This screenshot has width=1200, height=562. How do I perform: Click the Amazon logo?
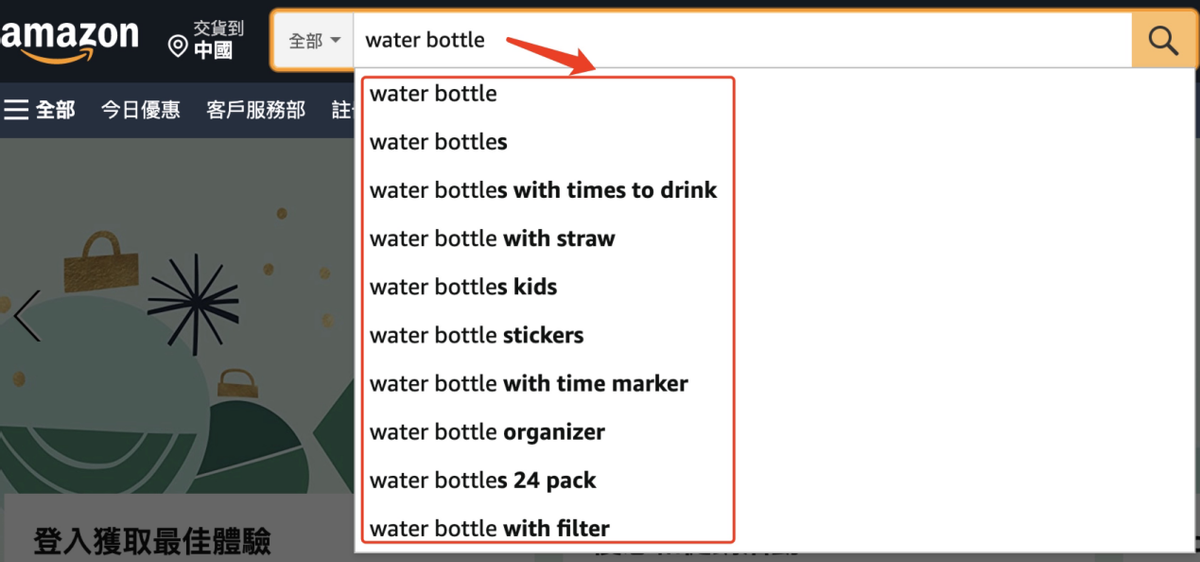pyautogui.click(x=70, y=40)
